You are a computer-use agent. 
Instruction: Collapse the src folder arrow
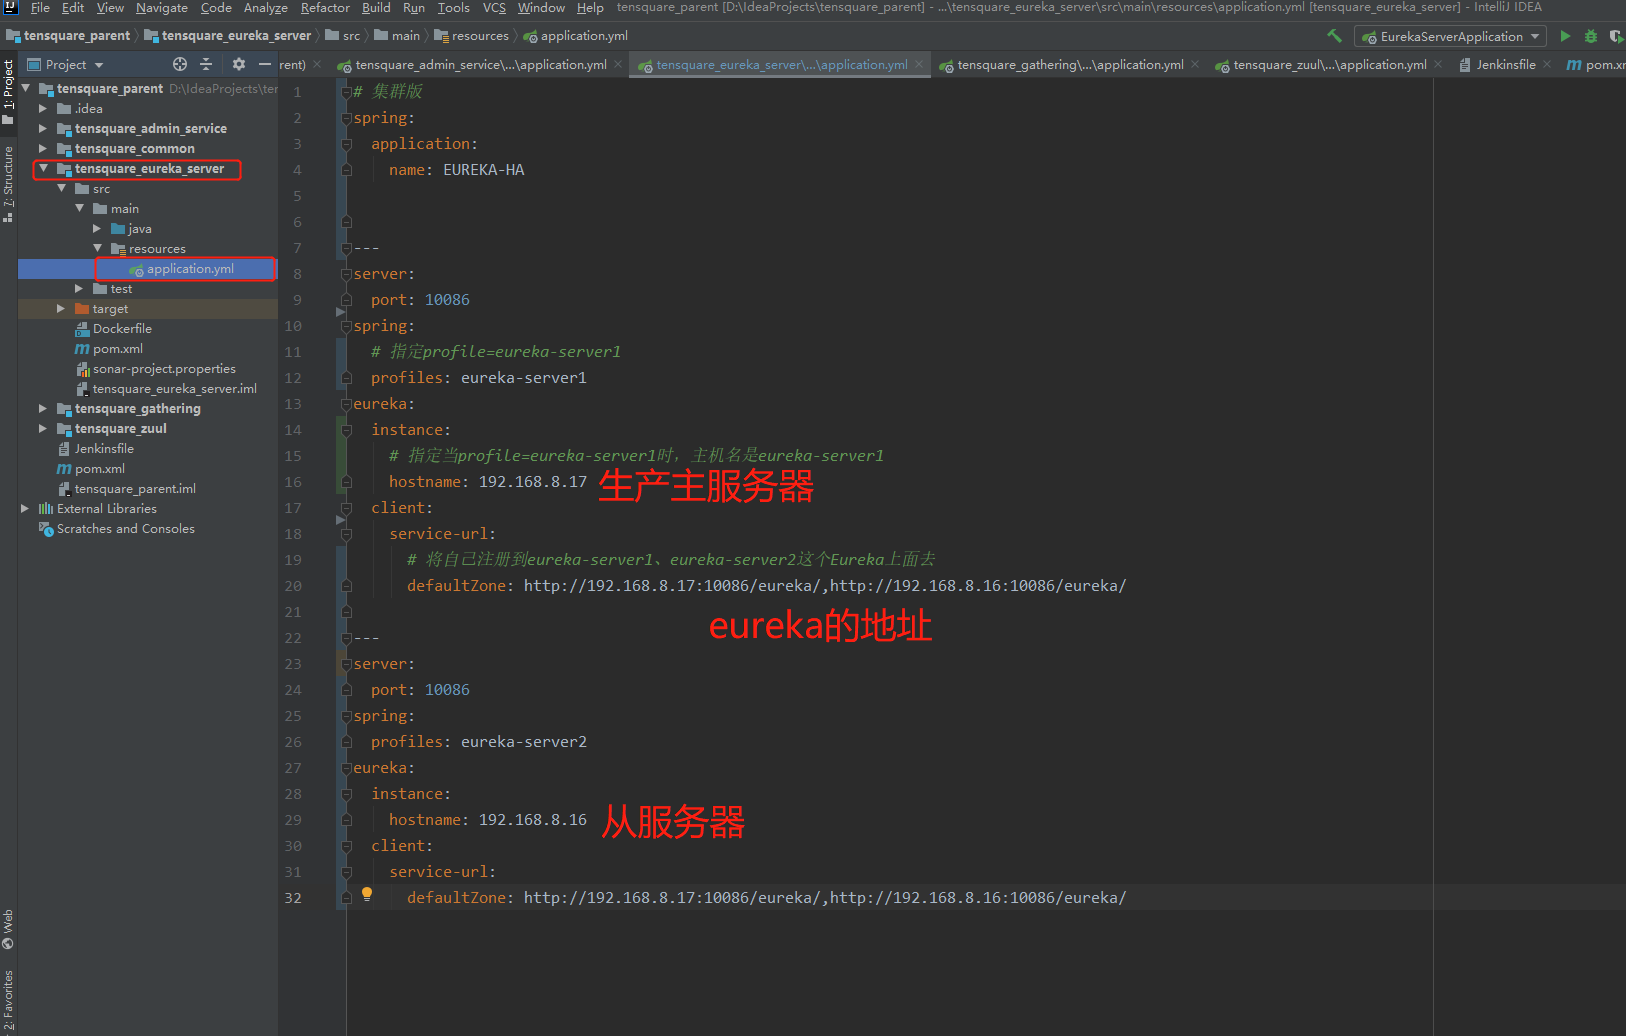point(61,189)
